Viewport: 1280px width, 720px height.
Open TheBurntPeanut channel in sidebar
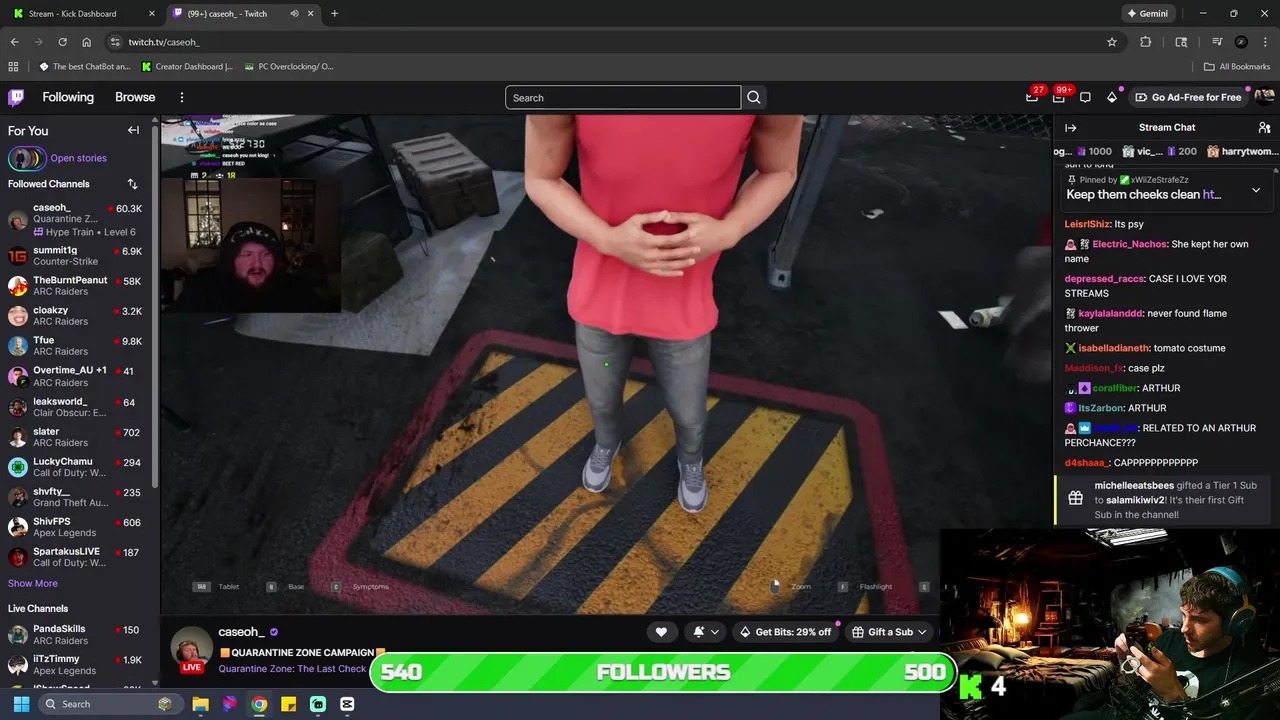click(76, 286)
